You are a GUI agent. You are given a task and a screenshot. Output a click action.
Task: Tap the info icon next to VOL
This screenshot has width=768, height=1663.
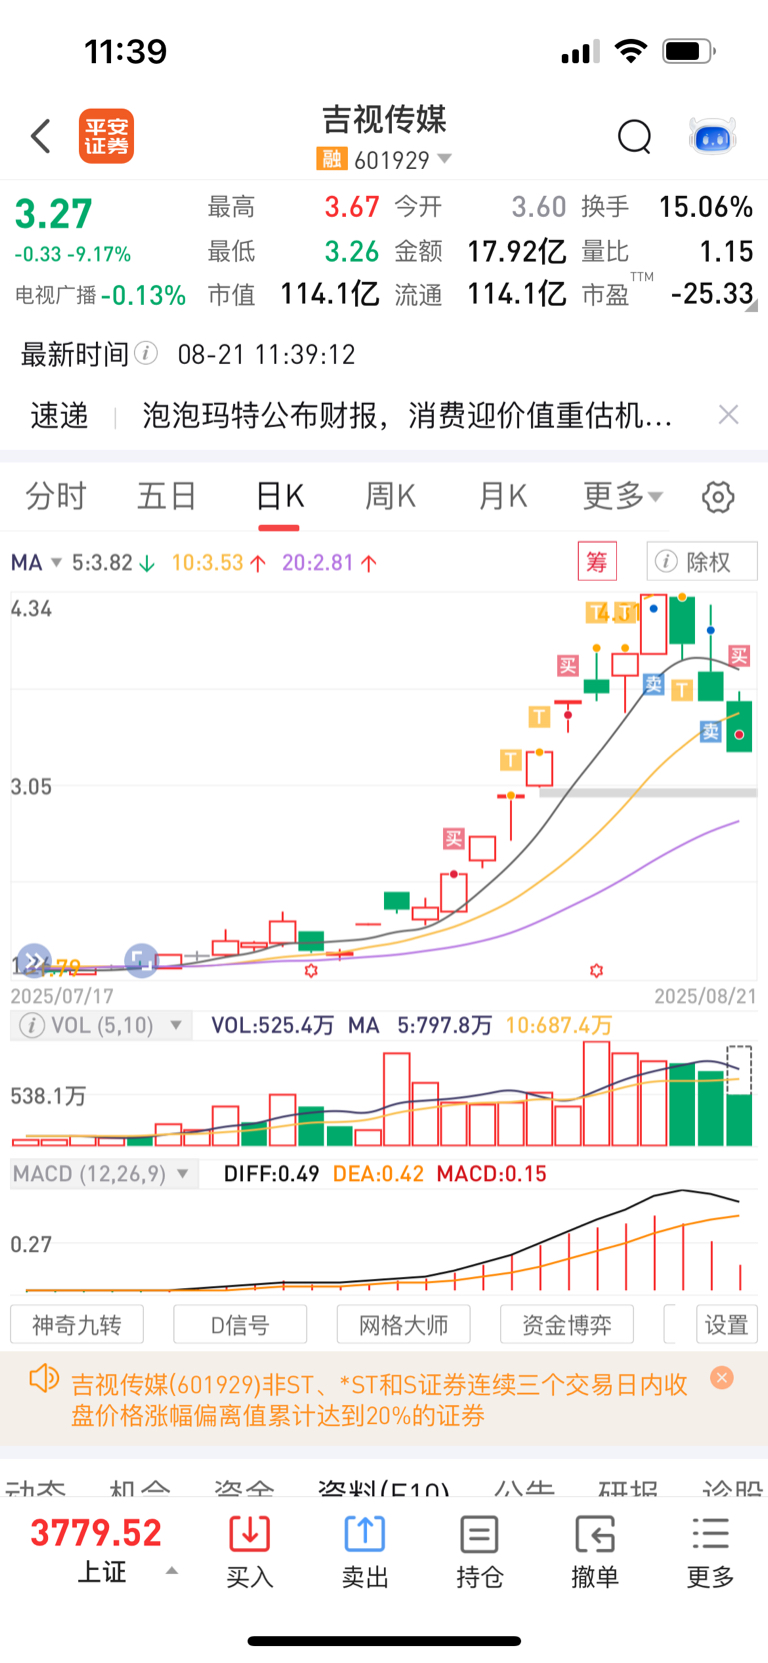coord(32,1025)
